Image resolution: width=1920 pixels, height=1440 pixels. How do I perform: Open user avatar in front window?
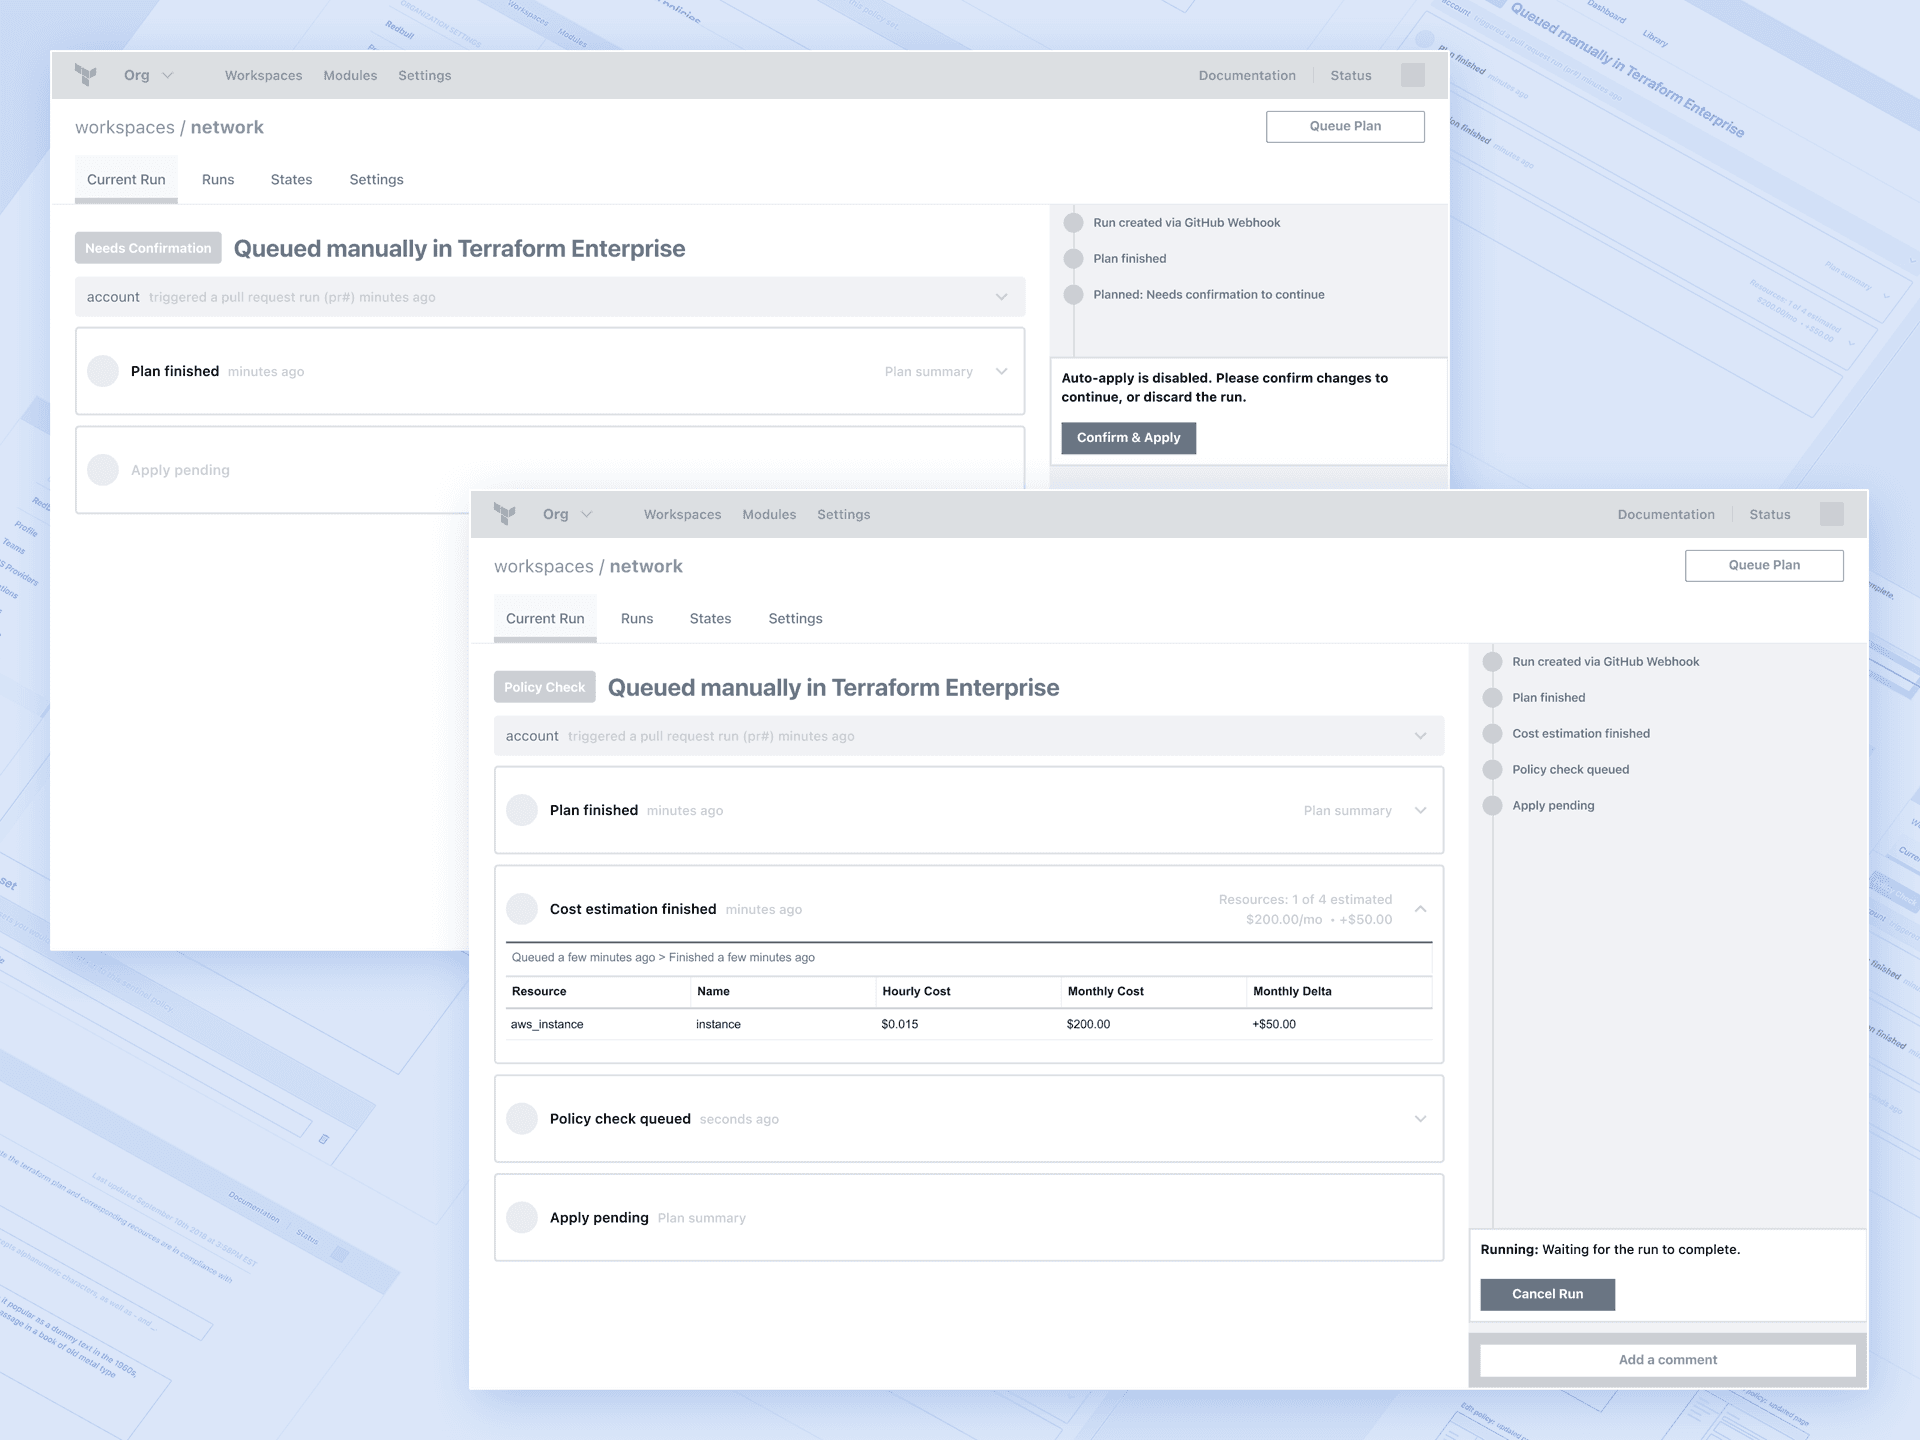click(x=1831, y=514)
